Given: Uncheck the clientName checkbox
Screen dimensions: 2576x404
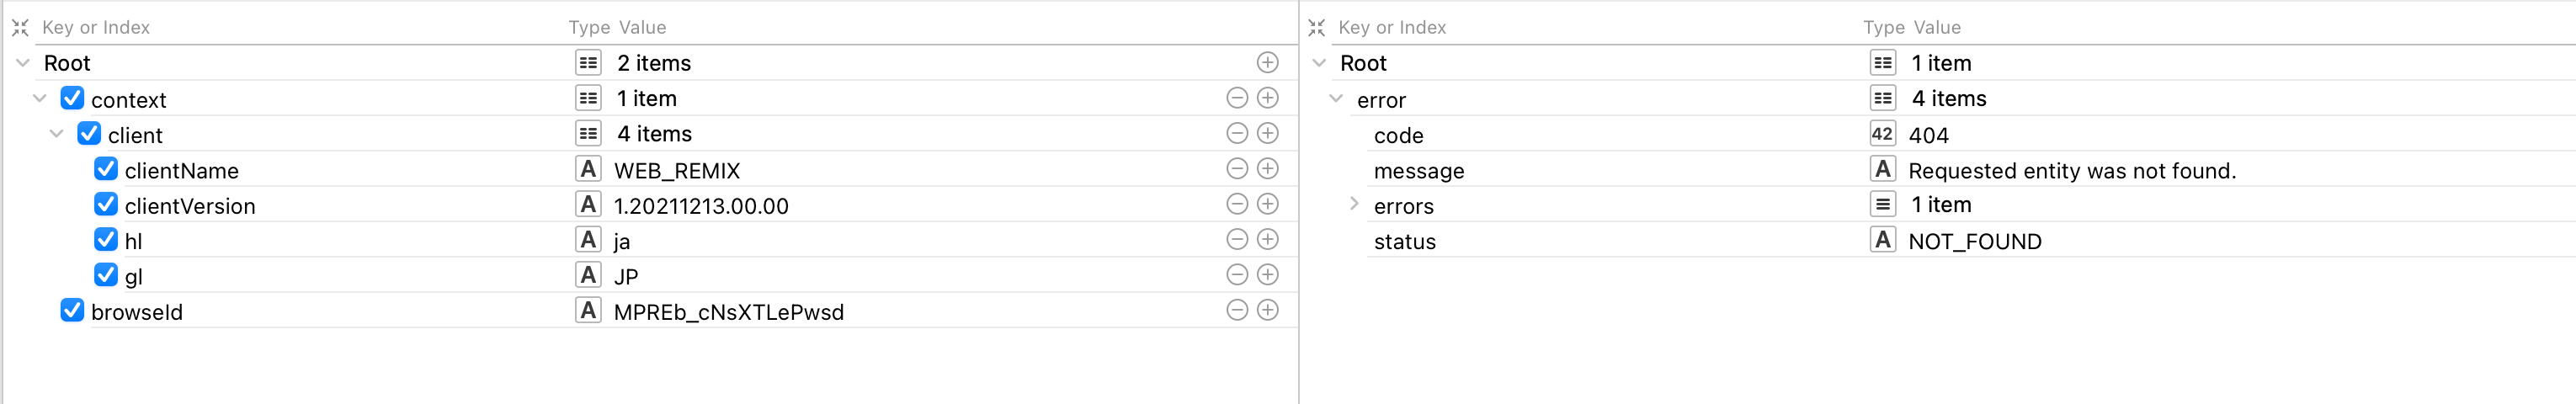Looking at the screenshot, I should pyautogui.click(x=106, y=169).
